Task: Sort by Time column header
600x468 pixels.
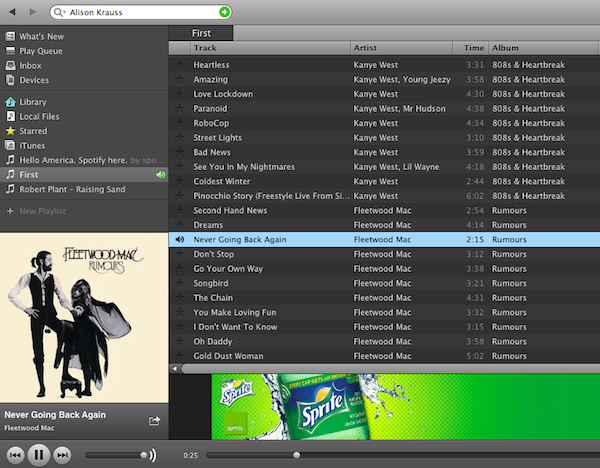Action: coord(471,48)
